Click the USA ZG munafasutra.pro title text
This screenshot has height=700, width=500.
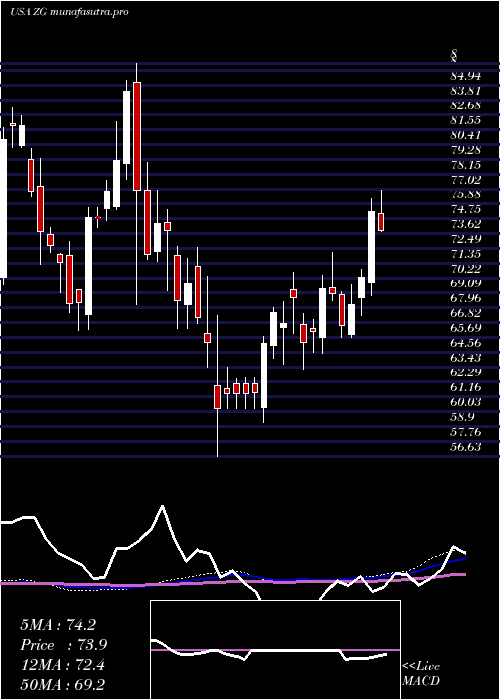pyautogui.click(x=69, y=12)
